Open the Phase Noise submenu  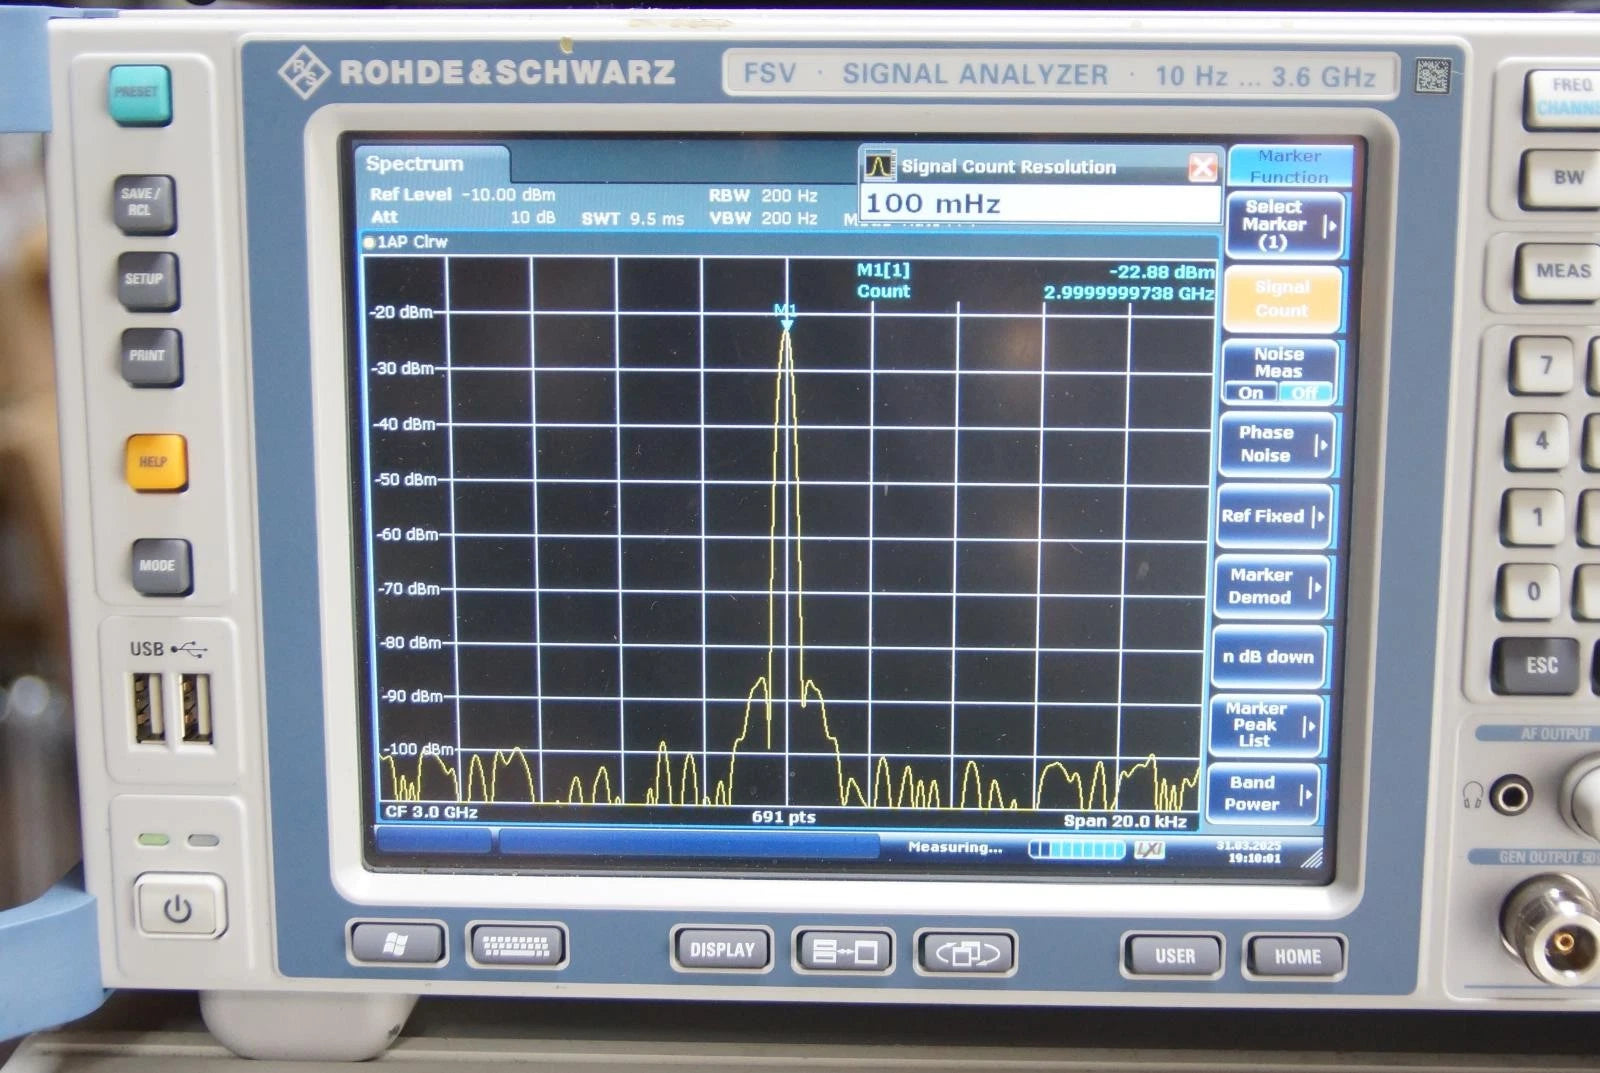1277,444
